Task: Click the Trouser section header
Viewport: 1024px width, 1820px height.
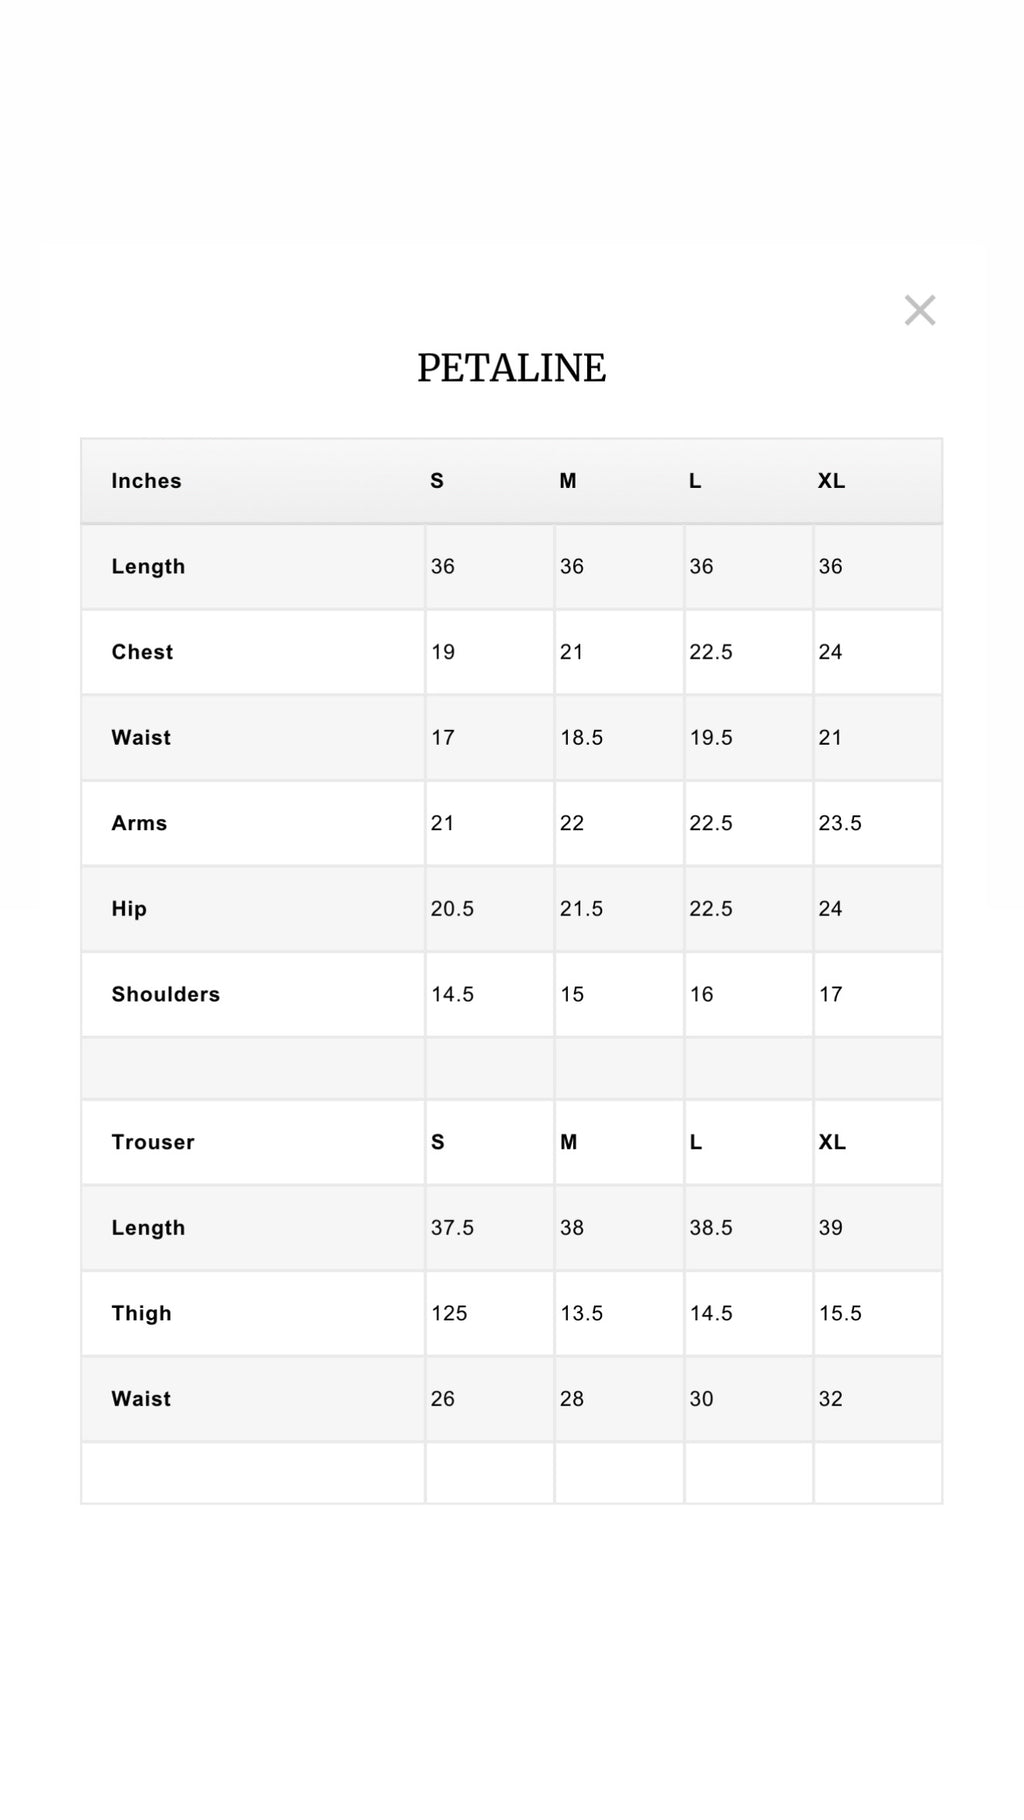Action: pyautogui.click(x=153, y=1142)
